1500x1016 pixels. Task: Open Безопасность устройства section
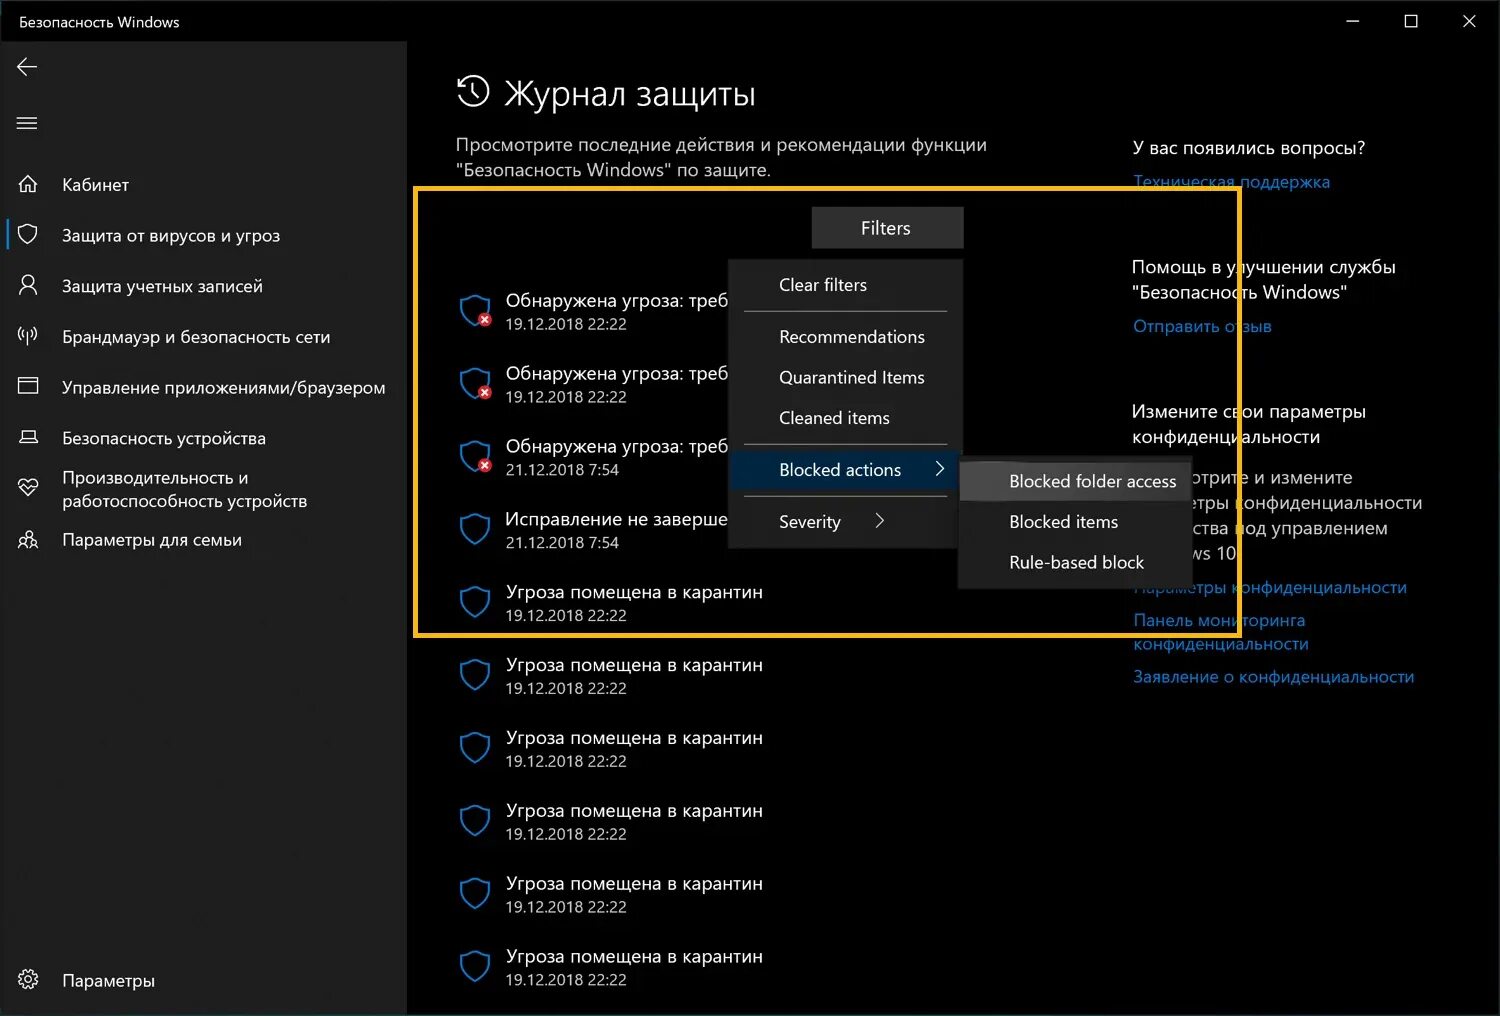[x=164, y=438]
